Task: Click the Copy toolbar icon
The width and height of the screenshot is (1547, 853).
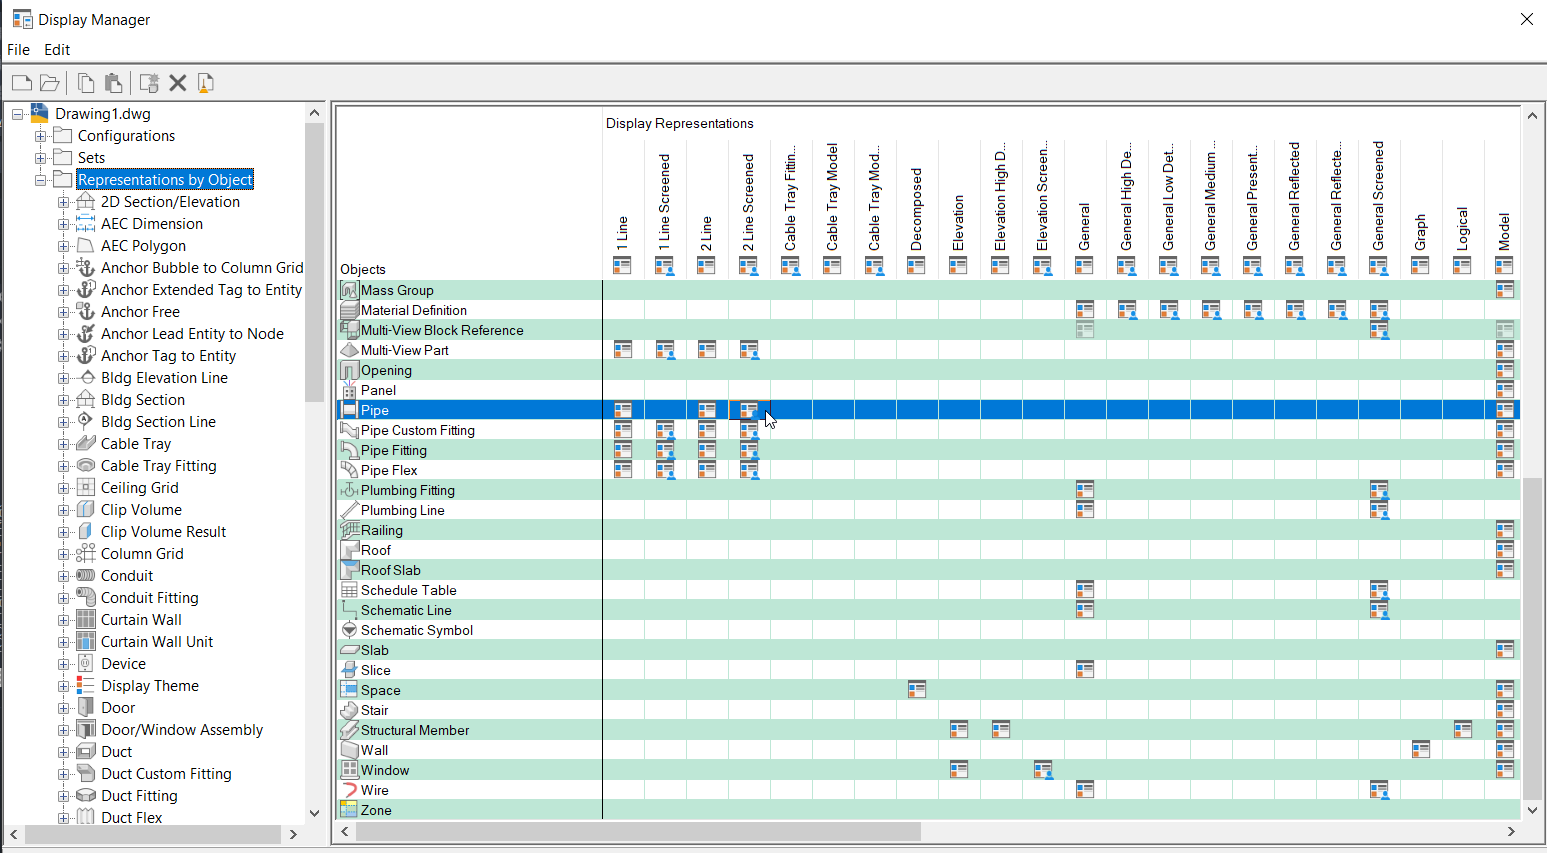Action: click(86, 83)
